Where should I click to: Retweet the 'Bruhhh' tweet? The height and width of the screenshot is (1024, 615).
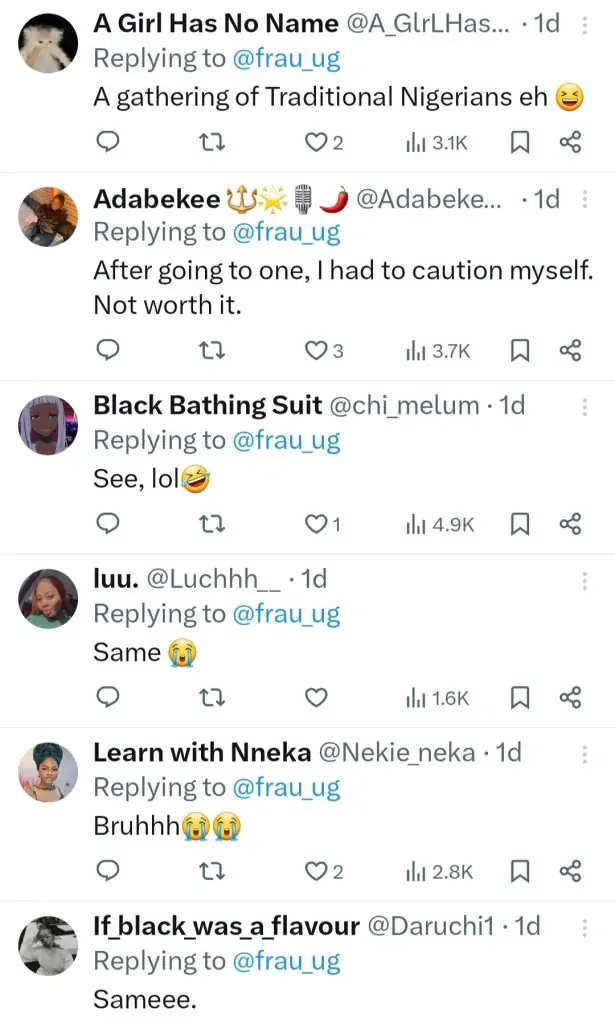212,871
